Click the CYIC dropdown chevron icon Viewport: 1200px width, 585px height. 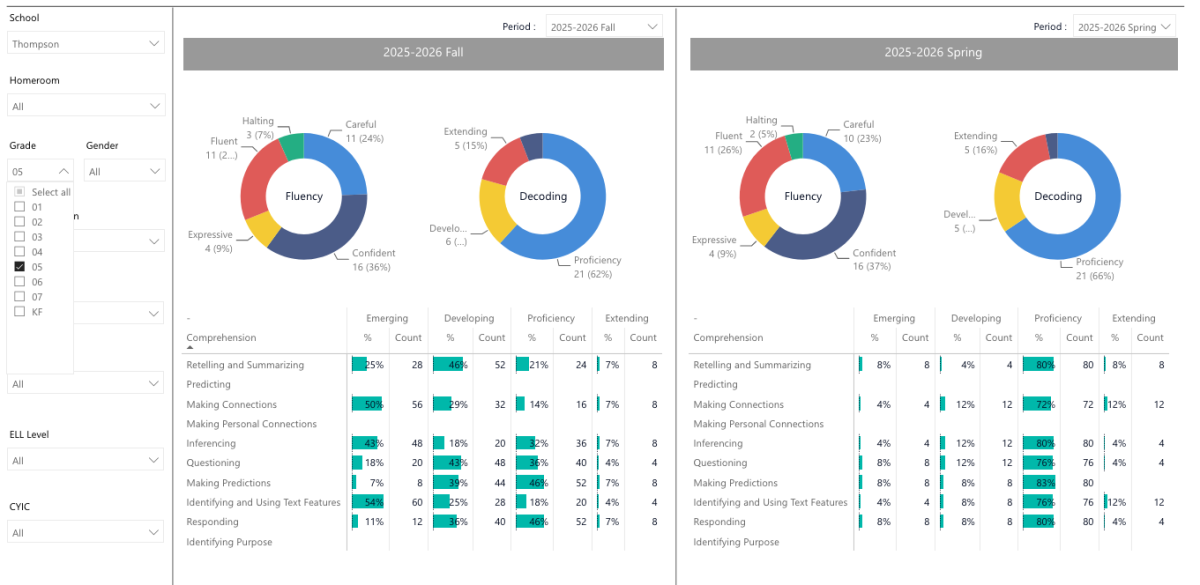[x=154, y=533]
